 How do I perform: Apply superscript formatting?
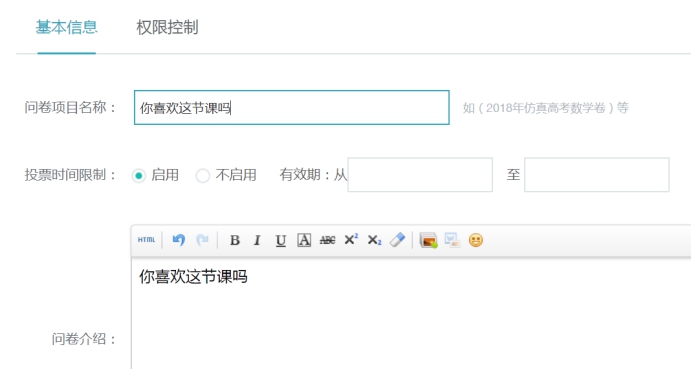351,239
